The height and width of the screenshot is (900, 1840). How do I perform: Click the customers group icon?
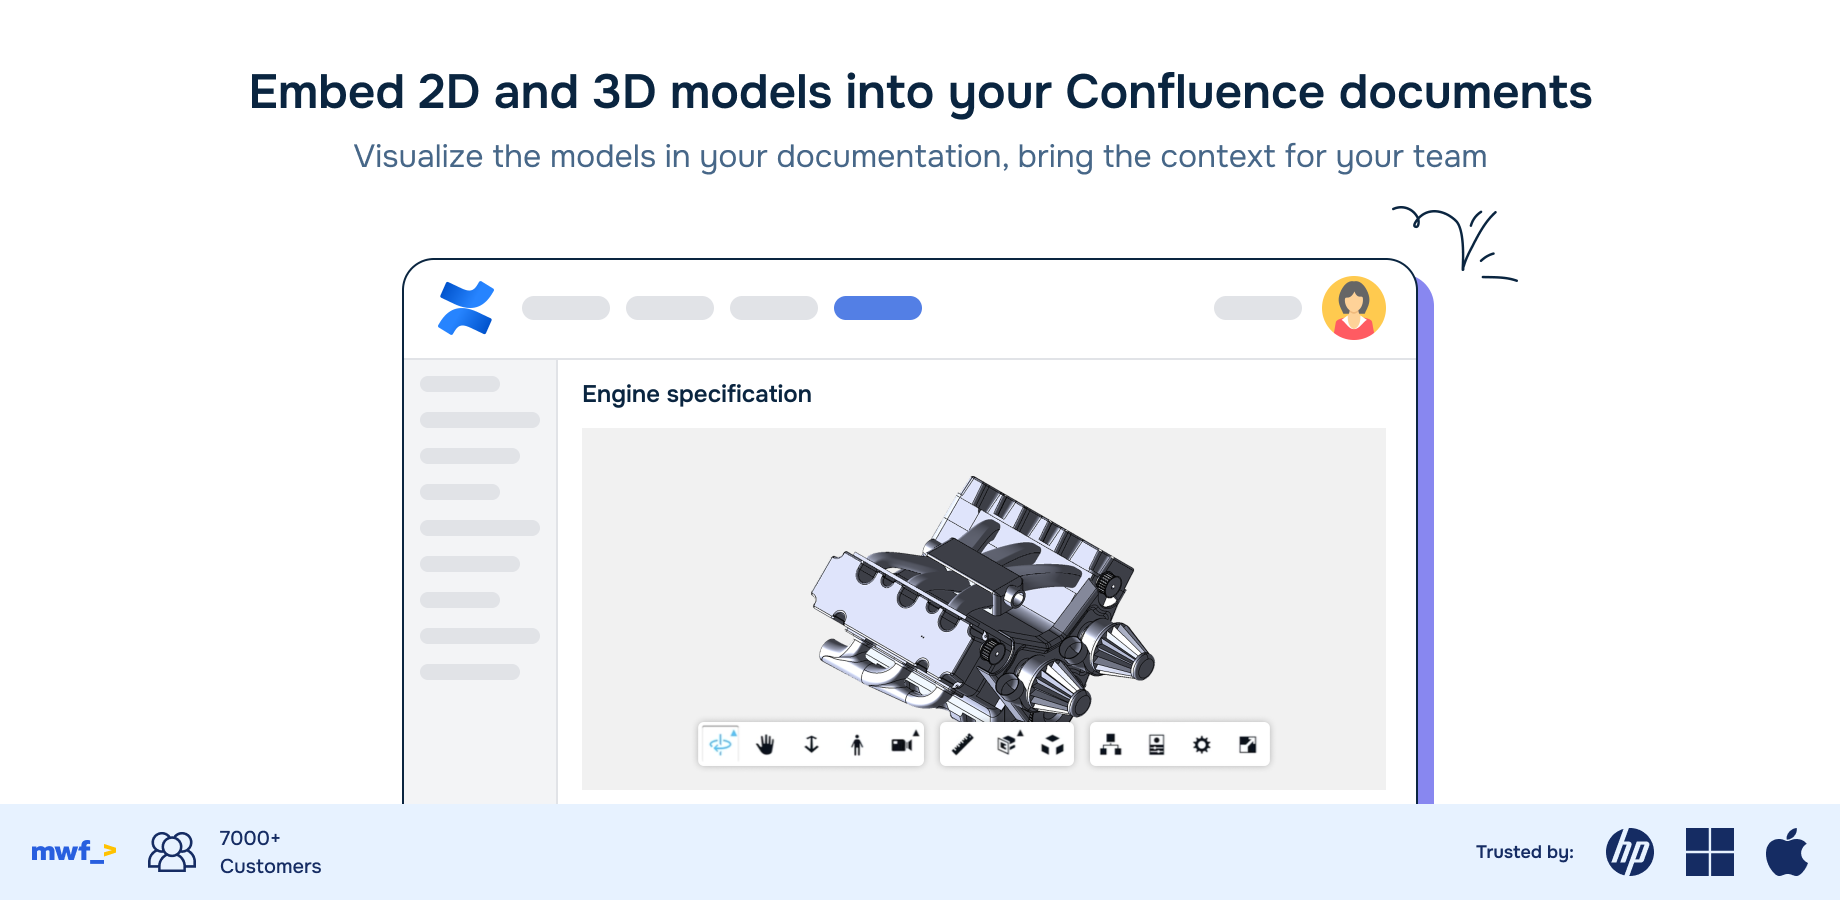tap(172, 852)
